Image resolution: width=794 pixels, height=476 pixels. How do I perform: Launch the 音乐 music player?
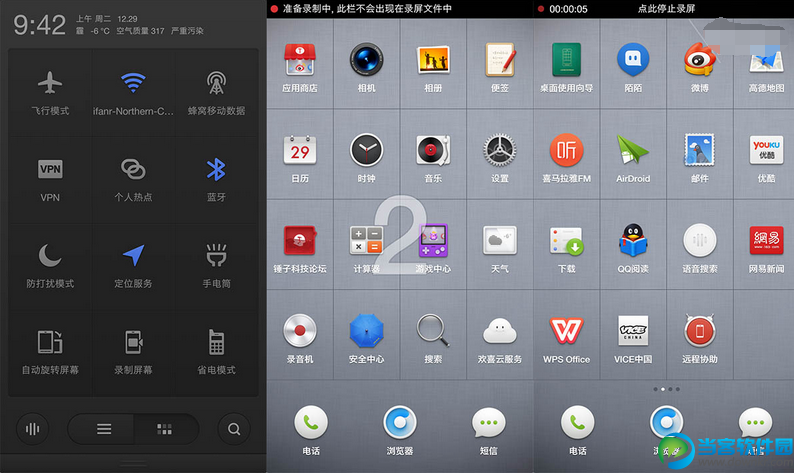click(x=433, y=150)
